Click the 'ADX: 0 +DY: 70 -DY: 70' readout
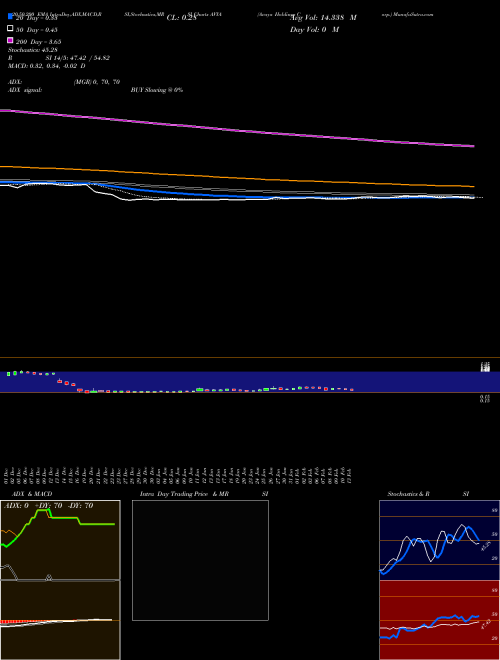 [x=48, y=506]
